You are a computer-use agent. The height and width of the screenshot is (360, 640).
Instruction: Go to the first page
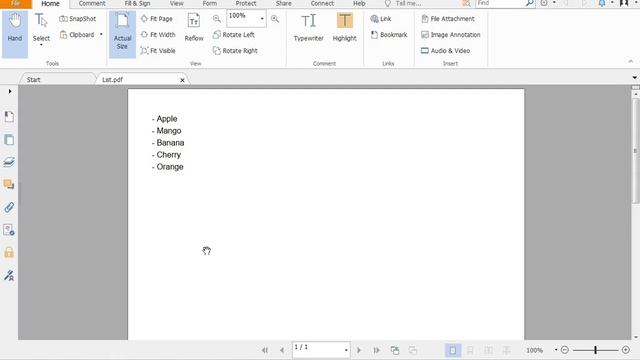tap(265, 350)
